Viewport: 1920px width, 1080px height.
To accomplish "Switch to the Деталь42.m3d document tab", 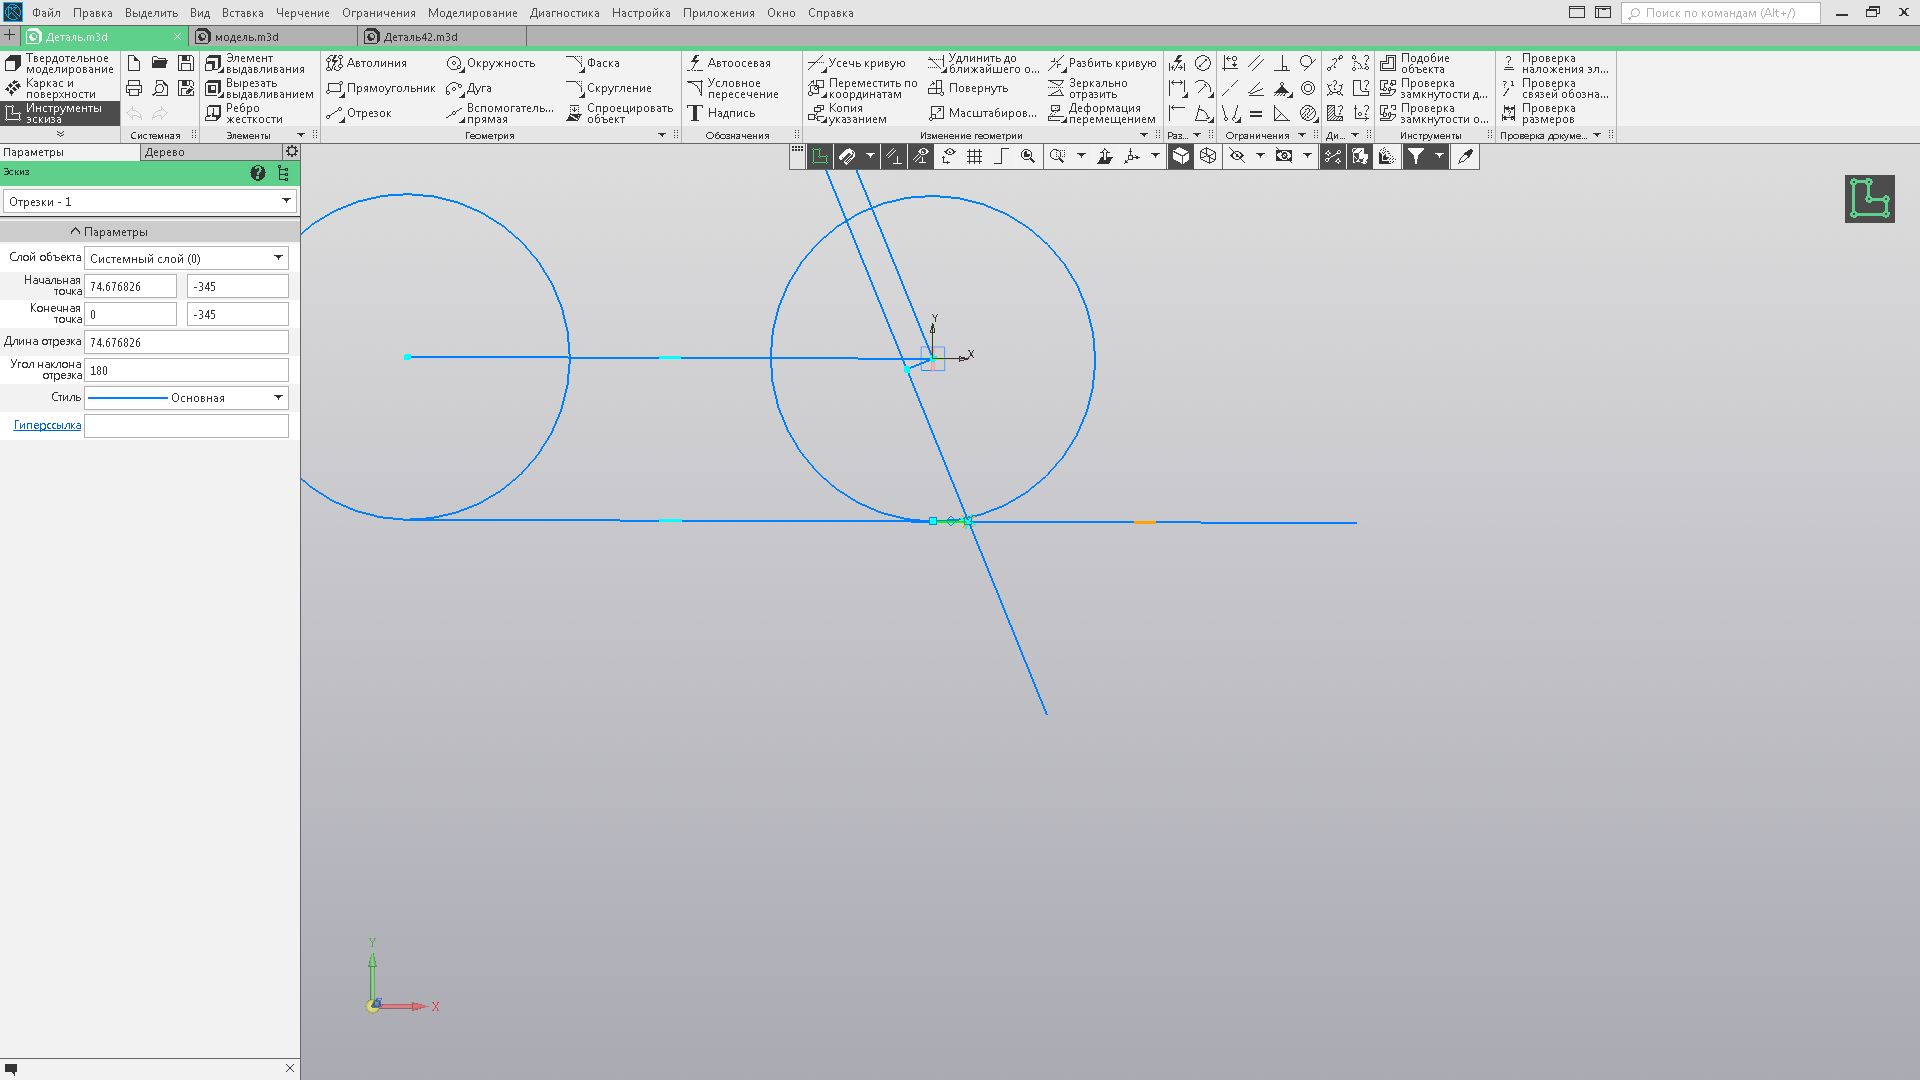I will tap(420, 37).
